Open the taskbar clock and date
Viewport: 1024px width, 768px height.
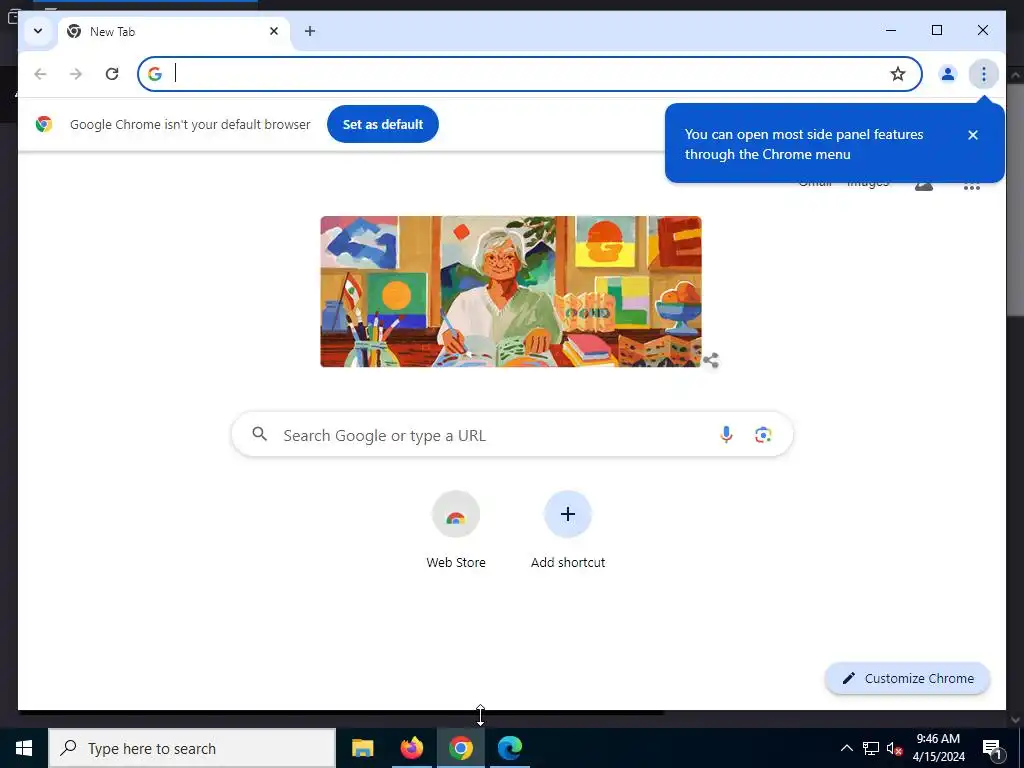coord(938,748)
